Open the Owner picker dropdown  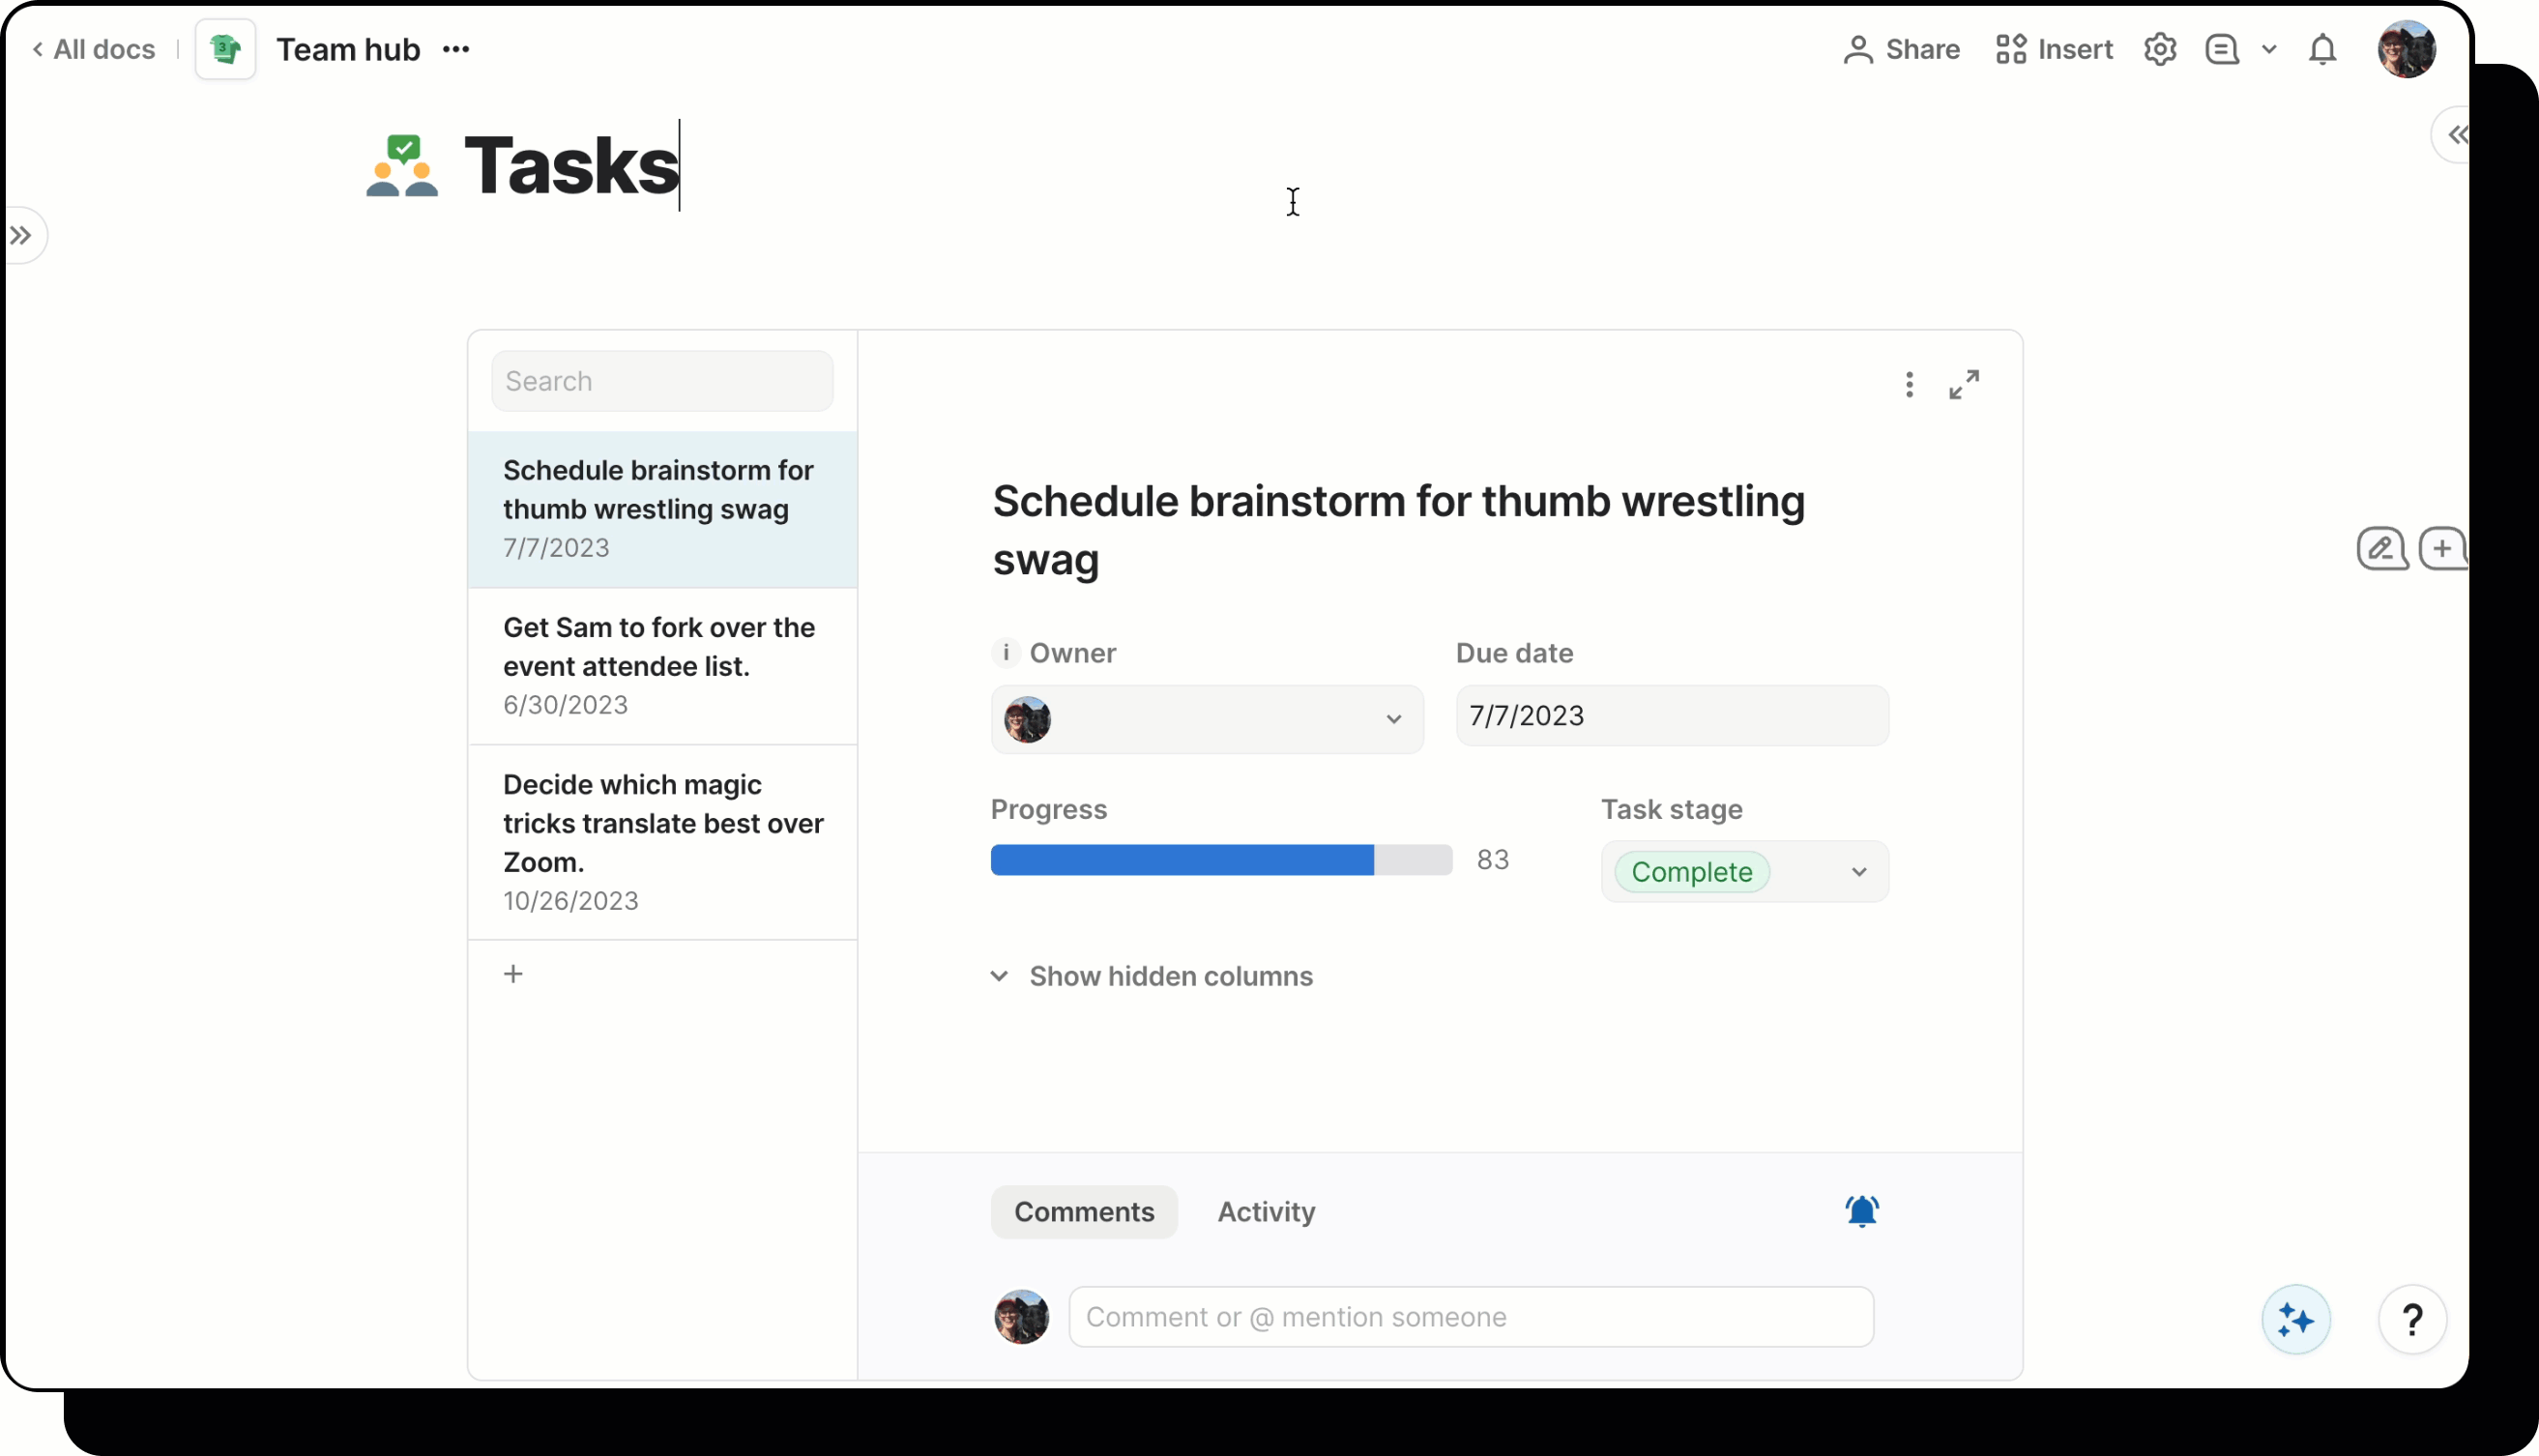(1394, 718)
